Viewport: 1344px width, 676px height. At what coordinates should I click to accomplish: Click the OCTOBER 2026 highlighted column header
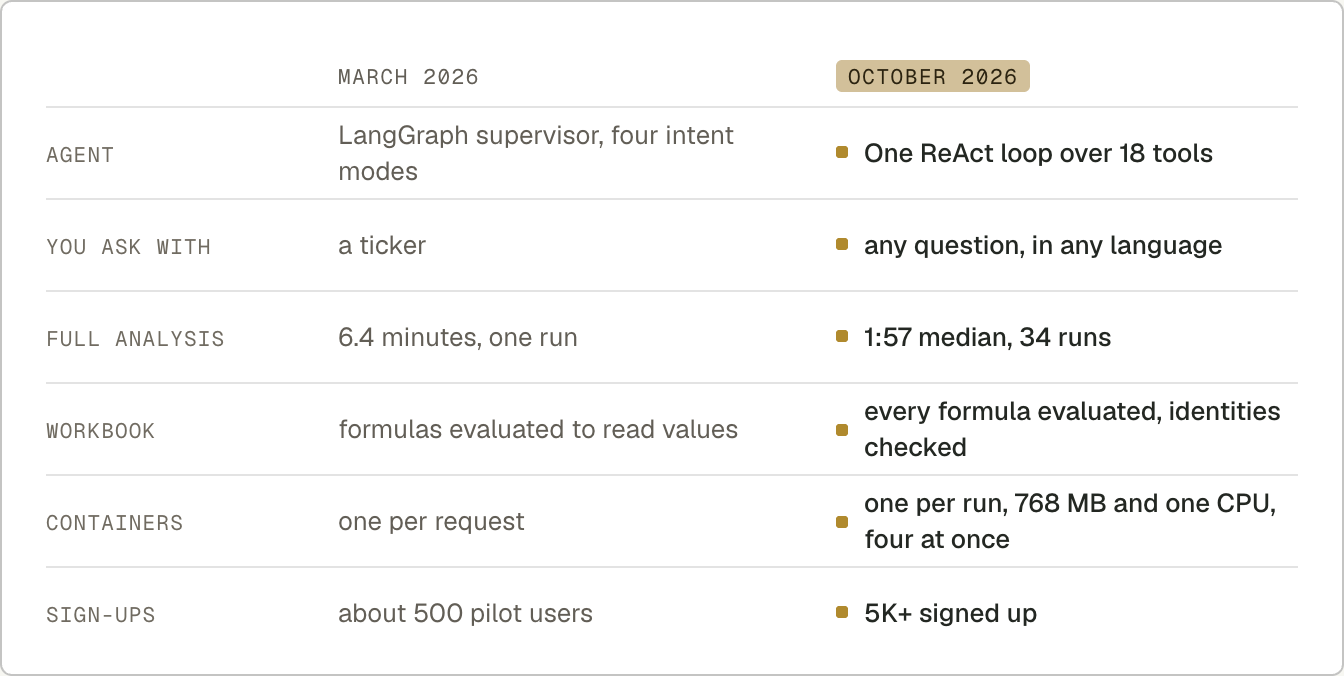[932, 77]
